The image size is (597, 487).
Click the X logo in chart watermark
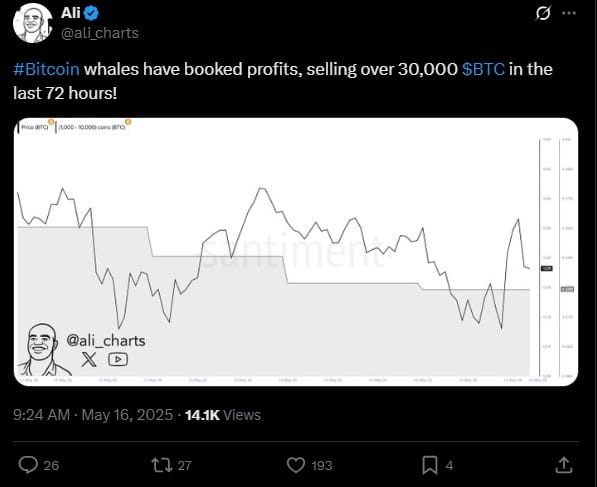pyautogui.click(x=89, y=359)
